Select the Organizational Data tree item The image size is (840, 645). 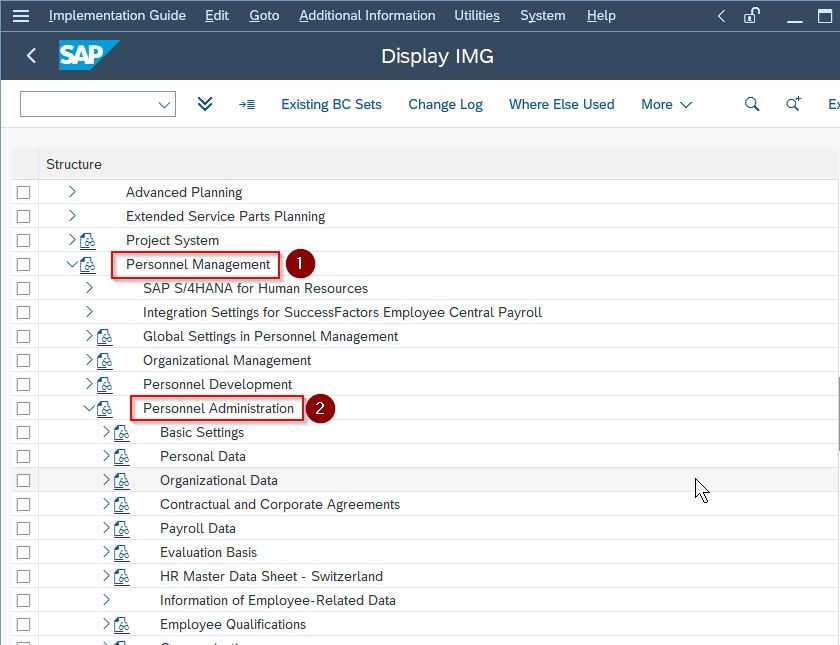click(219, 481)
